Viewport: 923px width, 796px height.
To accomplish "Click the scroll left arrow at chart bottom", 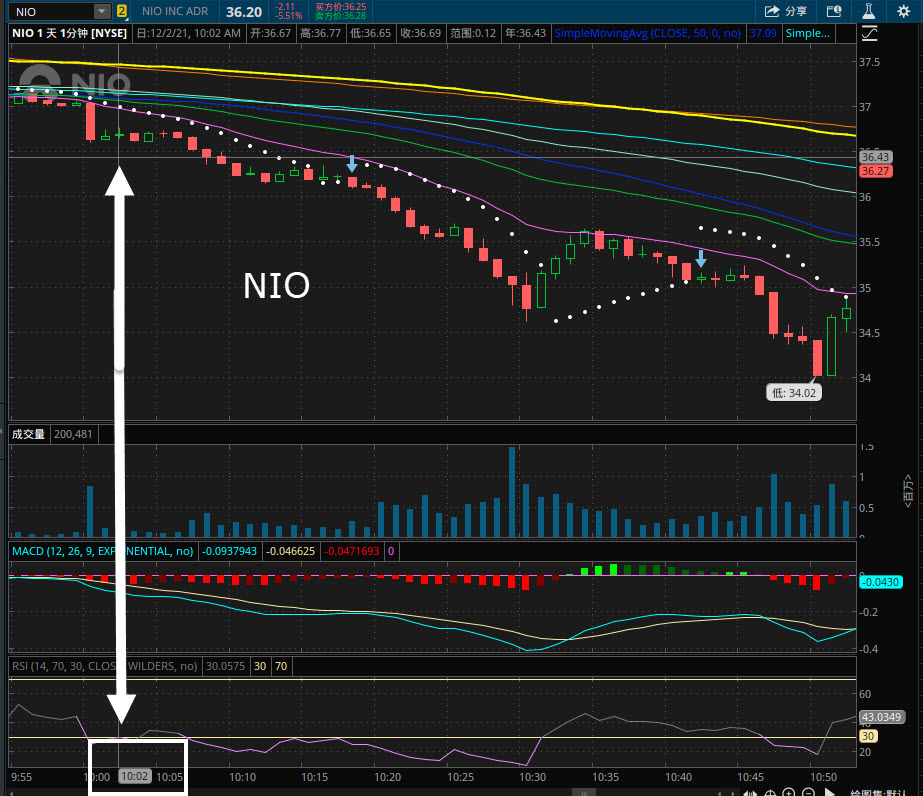I will (x=720, y=792).
